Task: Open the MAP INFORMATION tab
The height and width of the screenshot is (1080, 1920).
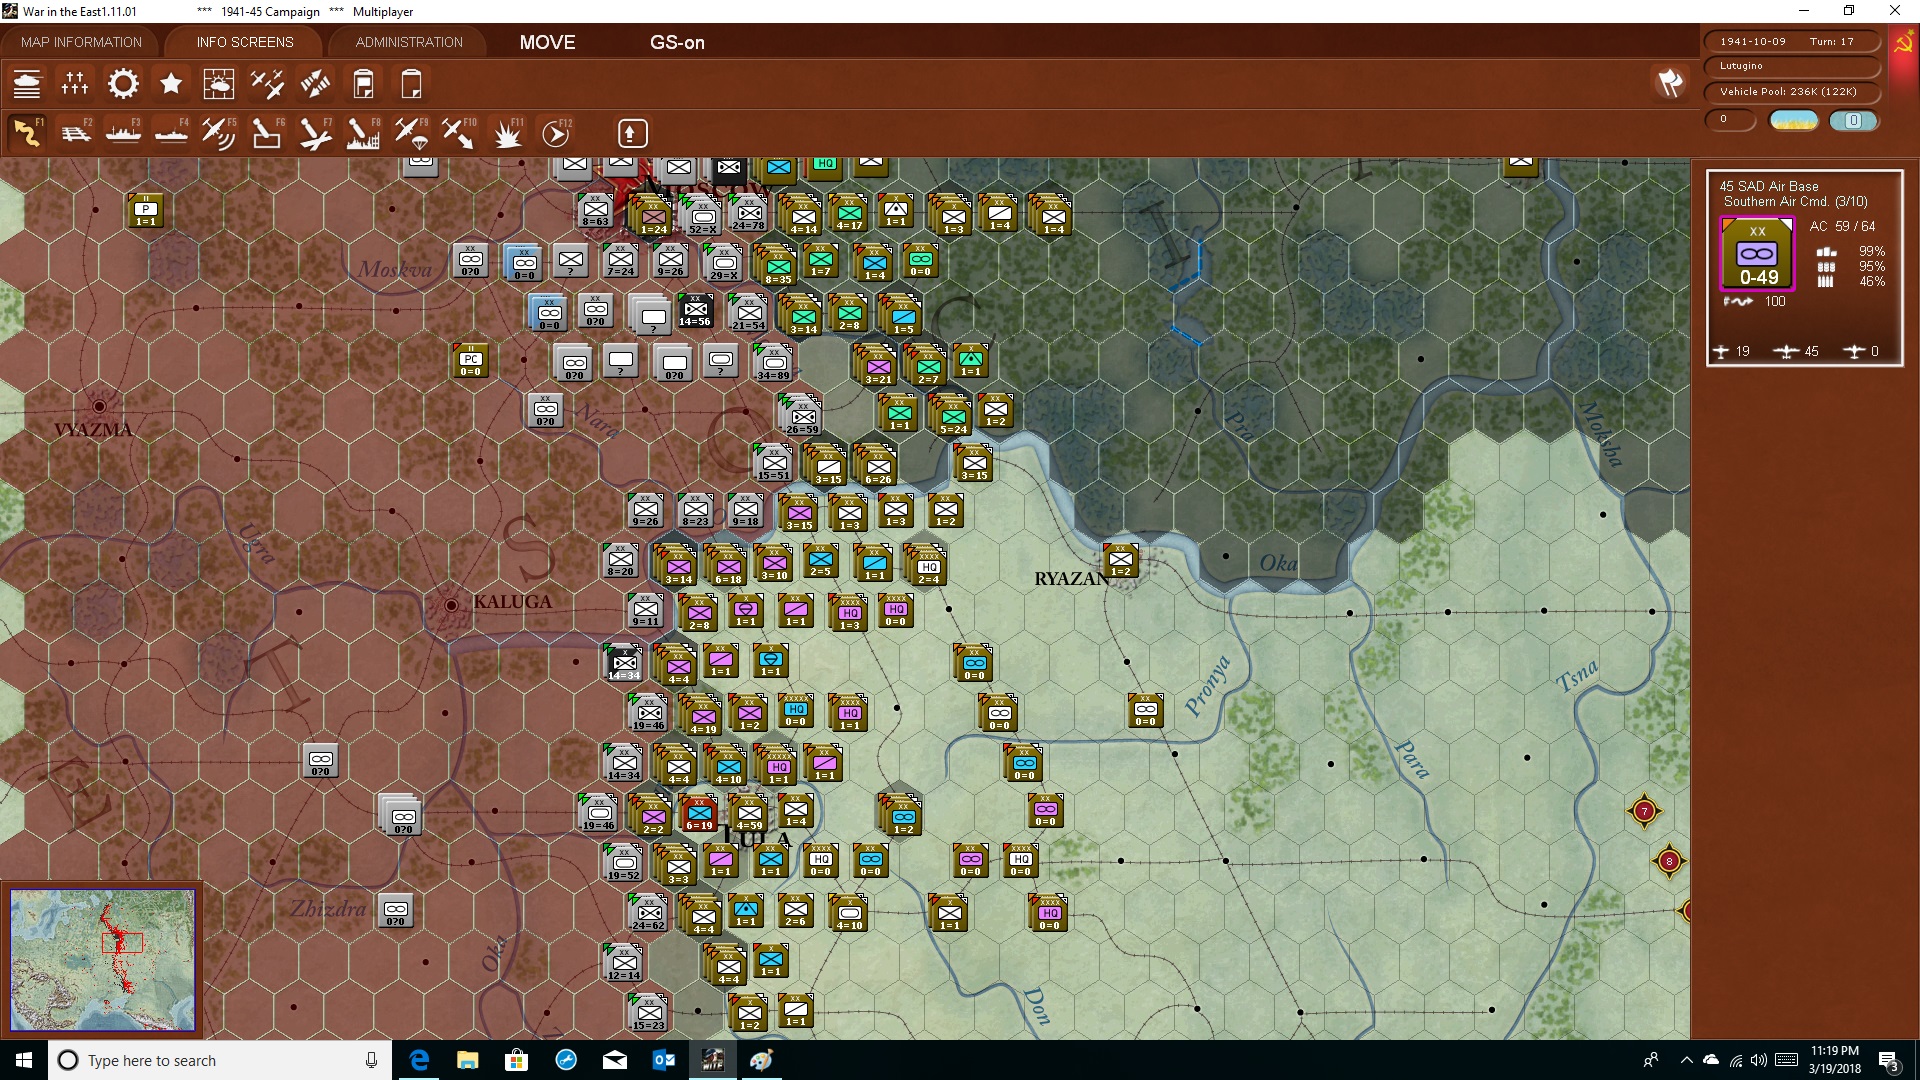Action: click(81, 42)
